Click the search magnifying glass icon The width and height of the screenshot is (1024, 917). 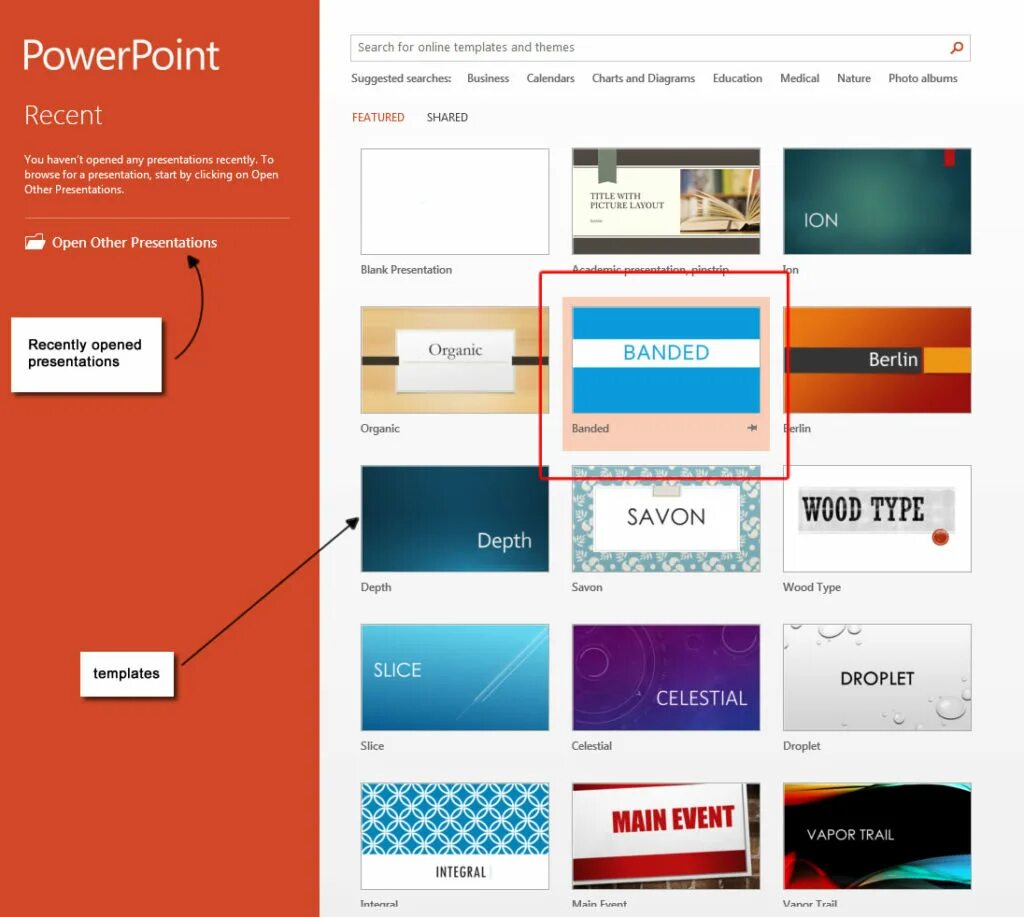(x=956, y=47)
